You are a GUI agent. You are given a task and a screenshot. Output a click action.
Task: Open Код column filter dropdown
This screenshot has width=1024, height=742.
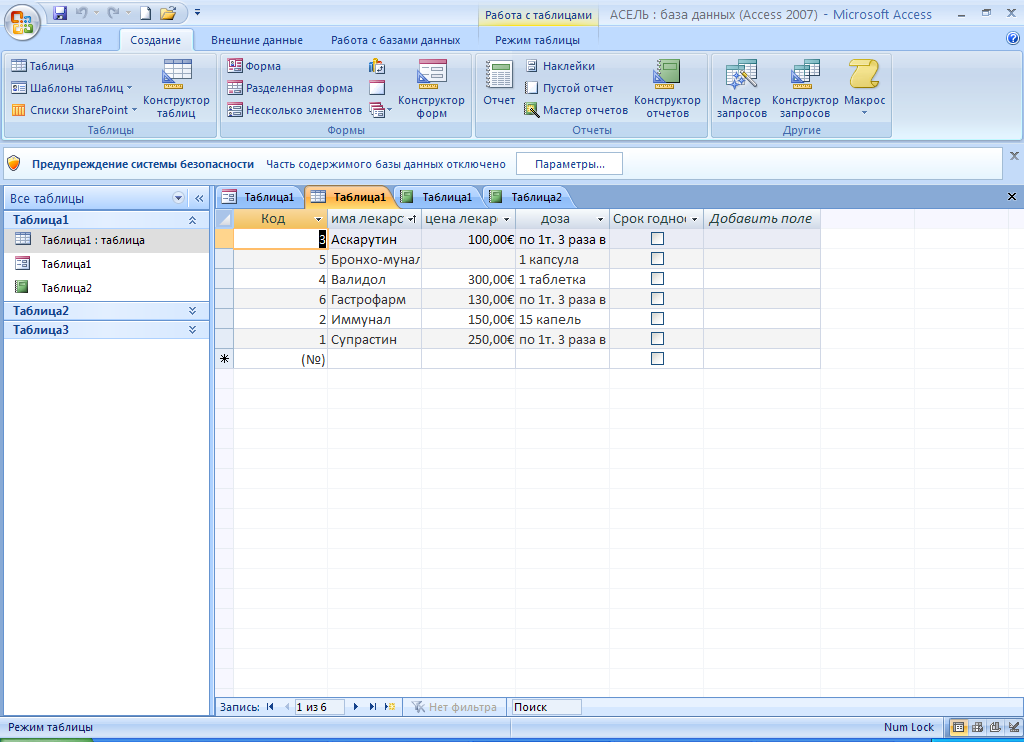coord(319,219)
